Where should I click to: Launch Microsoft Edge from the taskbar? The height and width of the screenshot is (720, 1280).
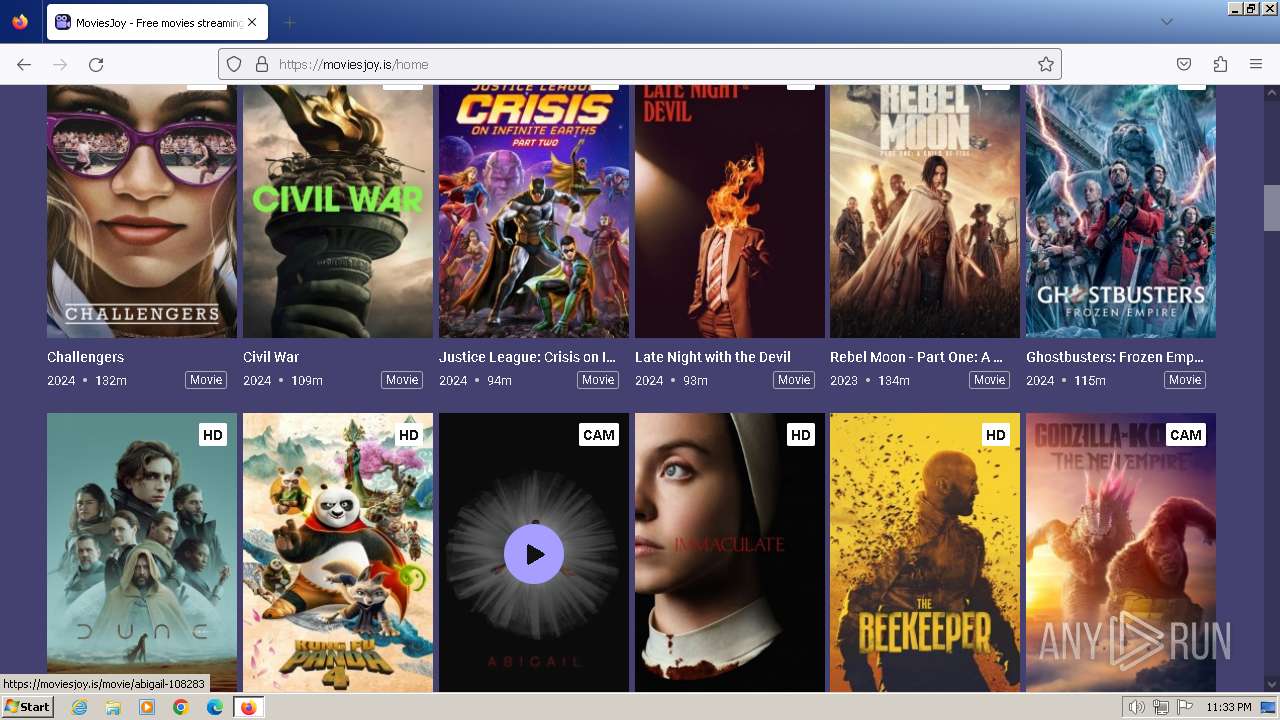click(215, 707)
